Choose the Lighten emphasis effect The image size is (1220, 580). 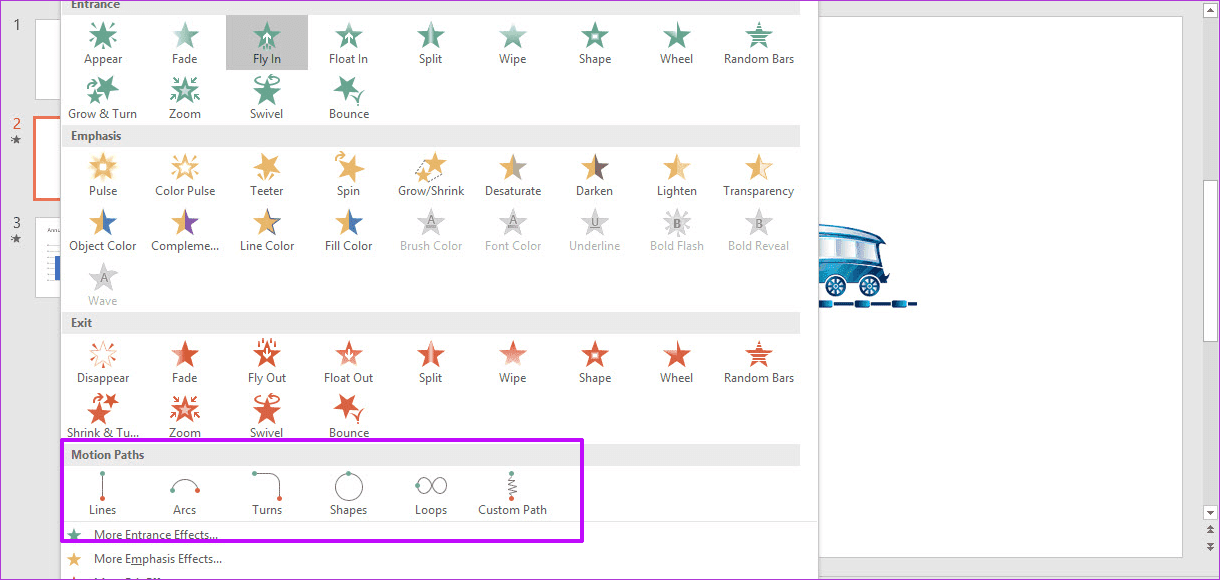(x=677, y=175)
